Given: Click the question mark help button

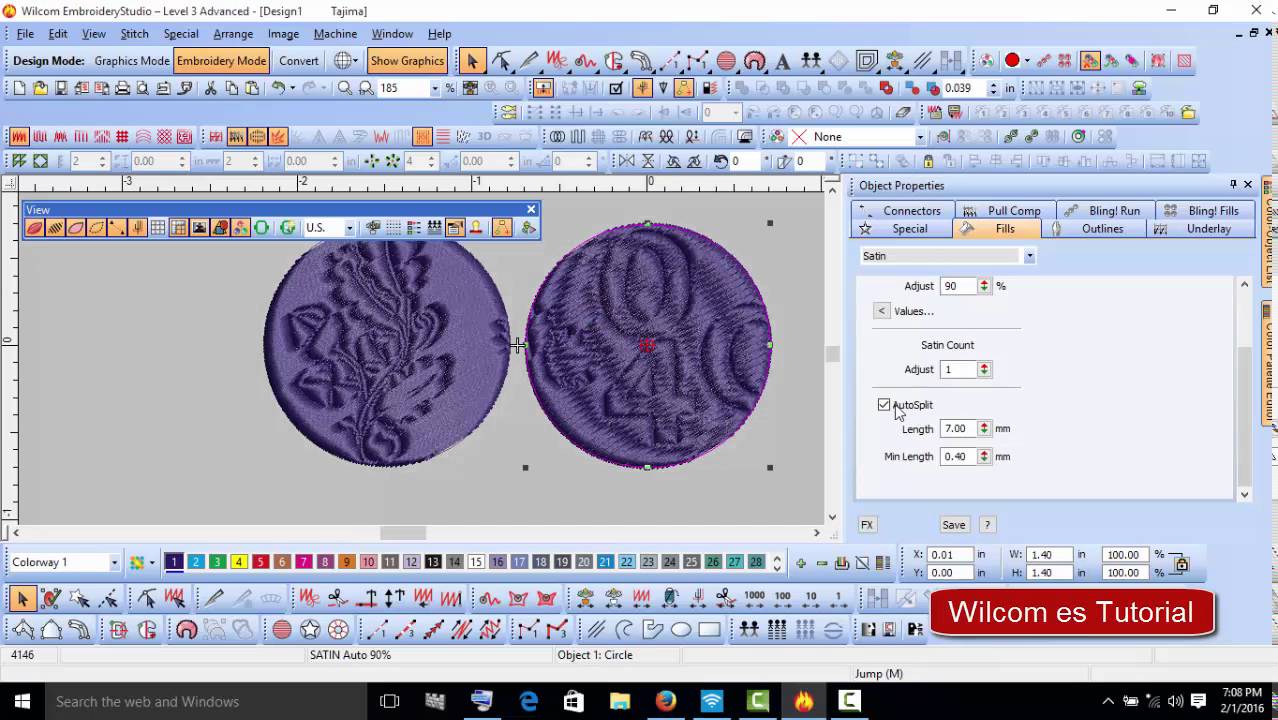Looking at the screenshot, I should 987,525.
